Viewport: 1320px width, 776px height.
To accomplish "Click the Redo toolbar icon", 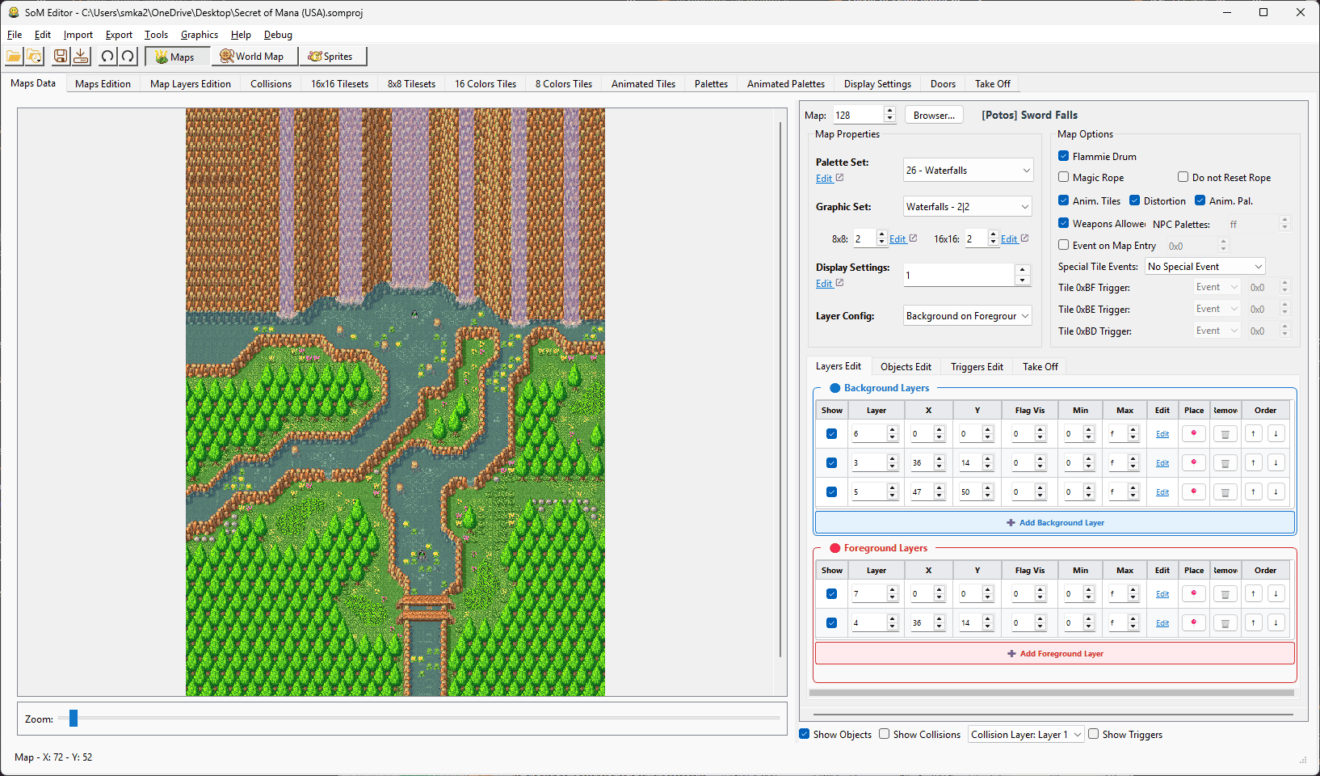I will (x=128, y=56).
